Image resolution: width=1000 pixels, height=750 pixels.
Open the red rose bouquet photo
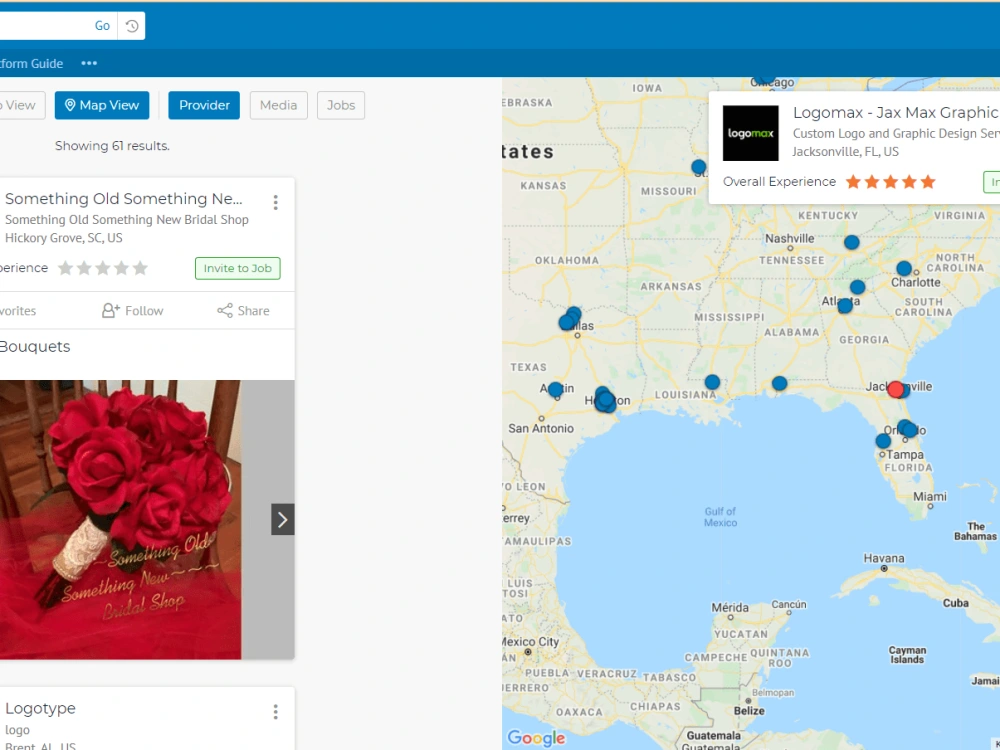click(x=121, y=519)
